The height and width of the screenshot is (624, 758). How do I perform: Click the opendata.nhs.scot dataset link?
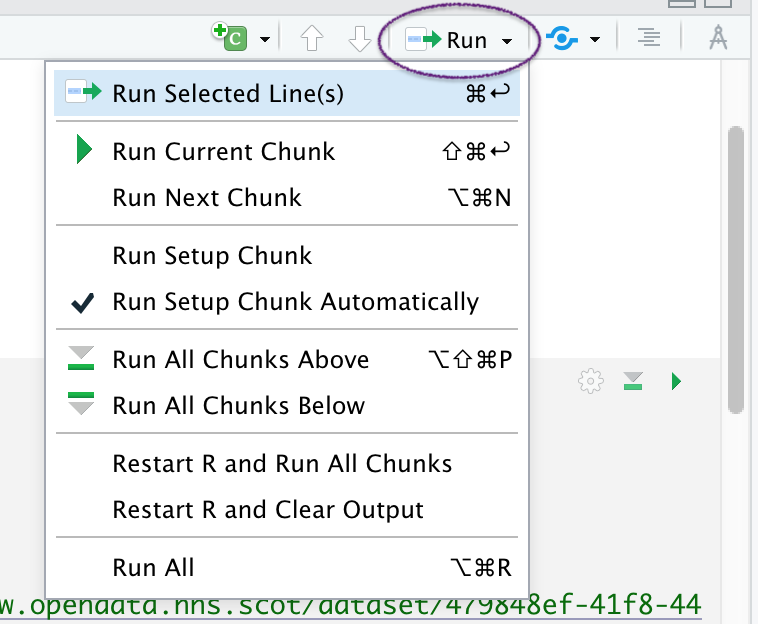[350, 605]
